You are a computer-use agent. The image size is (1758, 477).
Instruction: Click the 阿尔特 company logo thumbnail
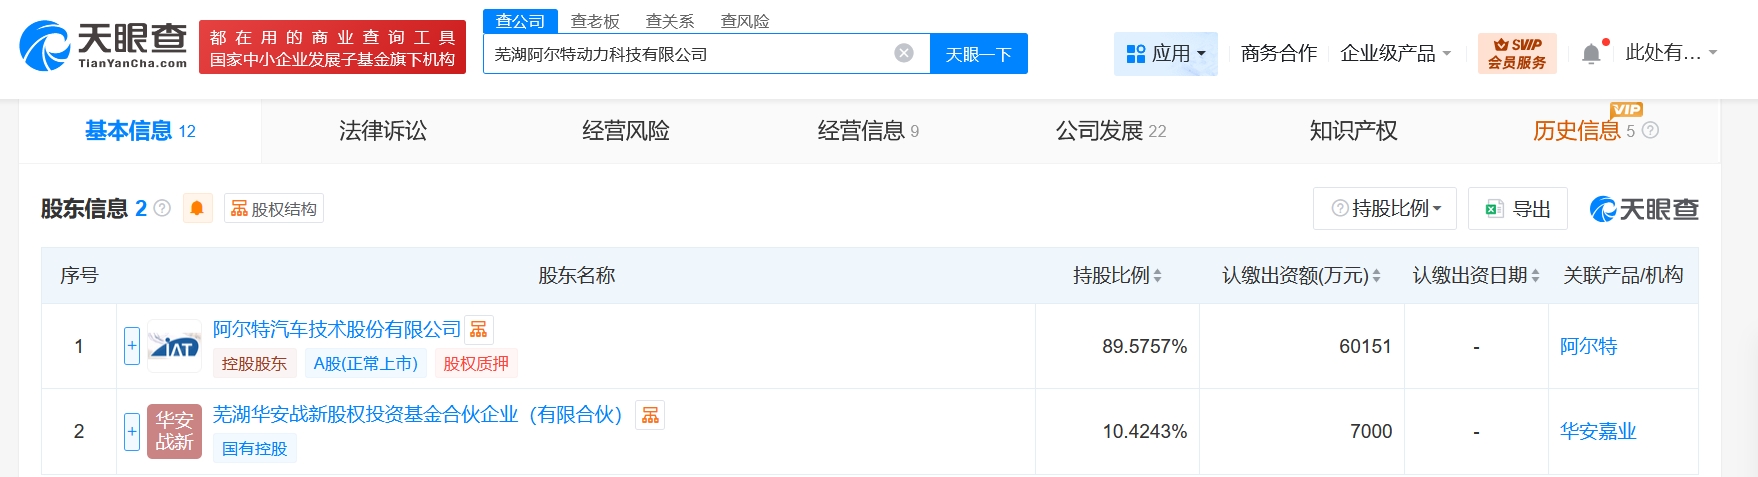coord(174,346)
